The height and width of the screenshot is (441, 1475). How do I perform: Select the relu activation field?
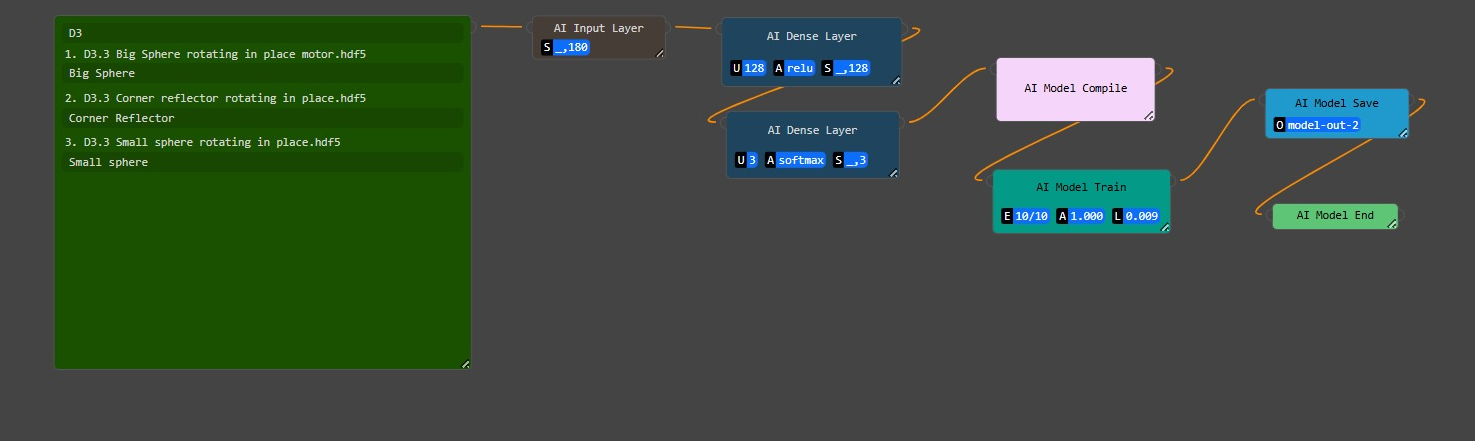pos(799,68)
